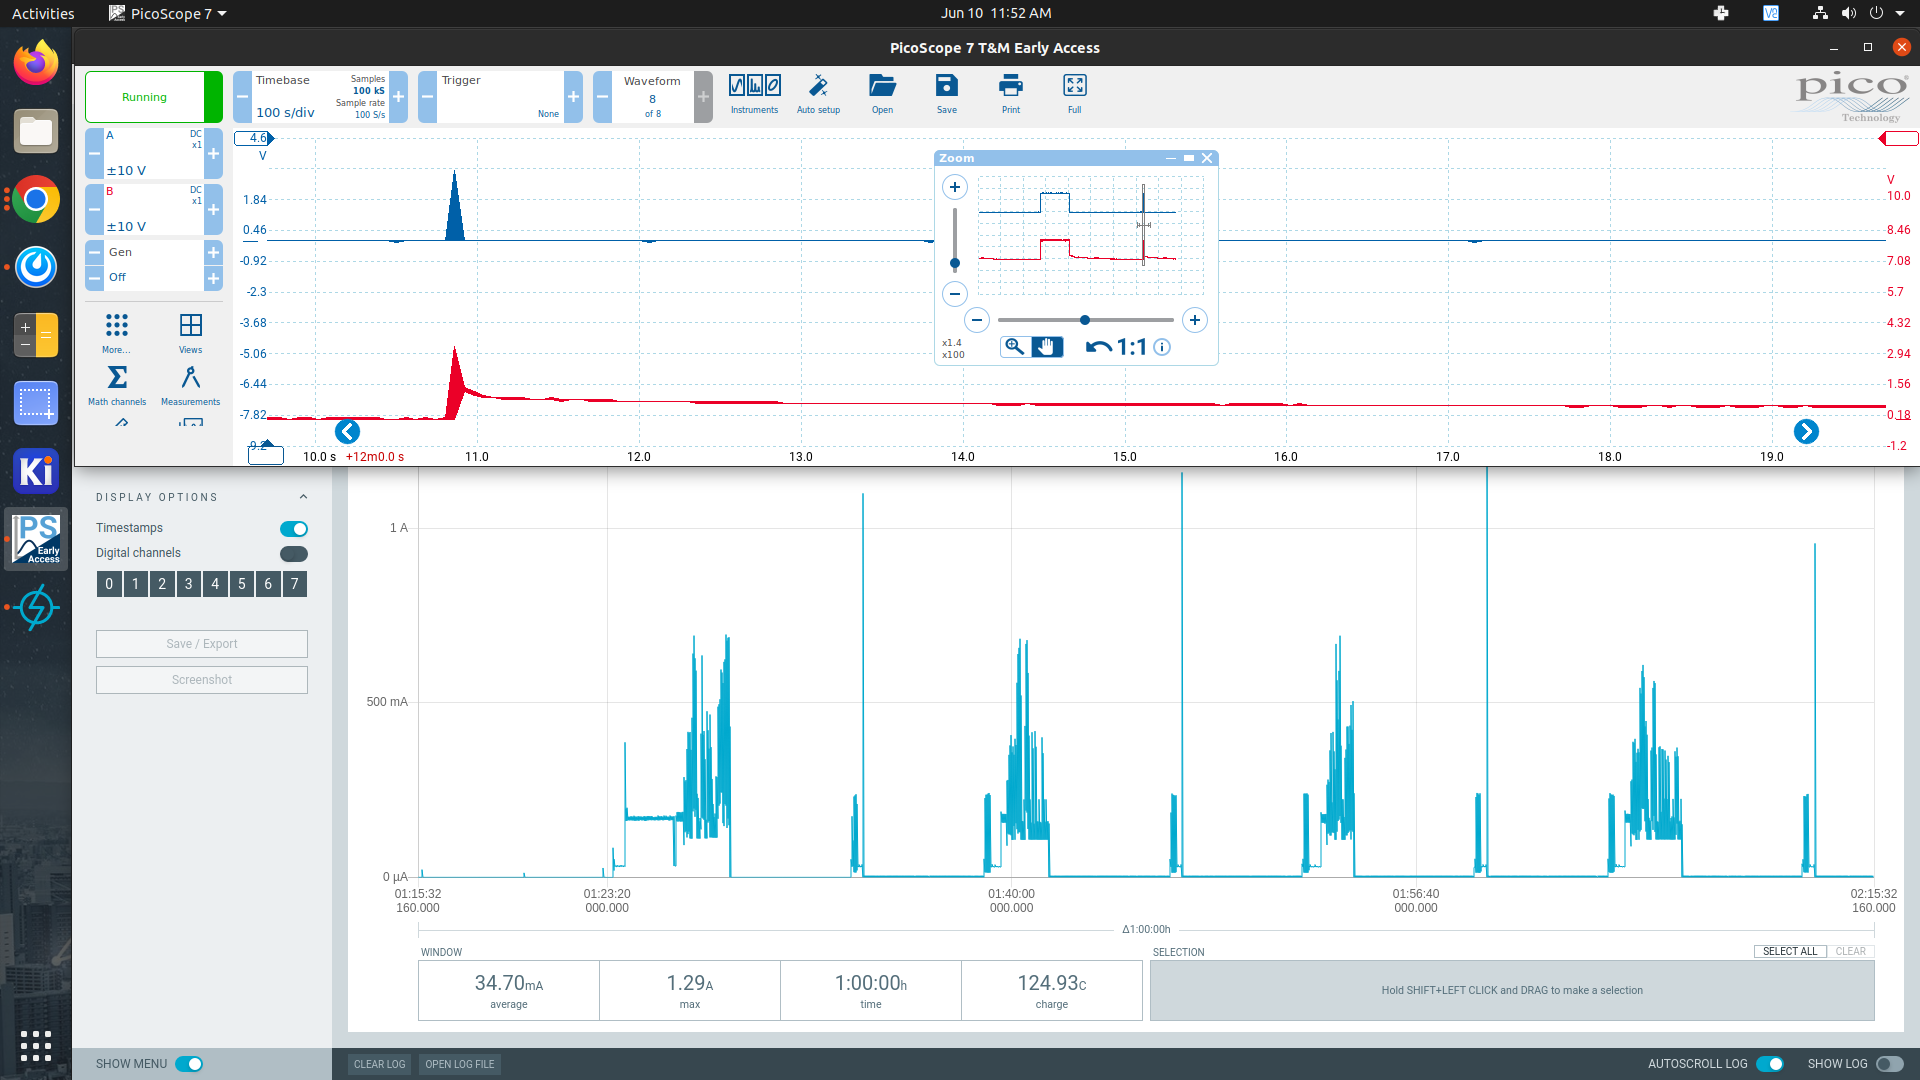Click OPEN LOG FILE button
The height and width of the screenshot is (1080, 1920).
point(460,1064)
